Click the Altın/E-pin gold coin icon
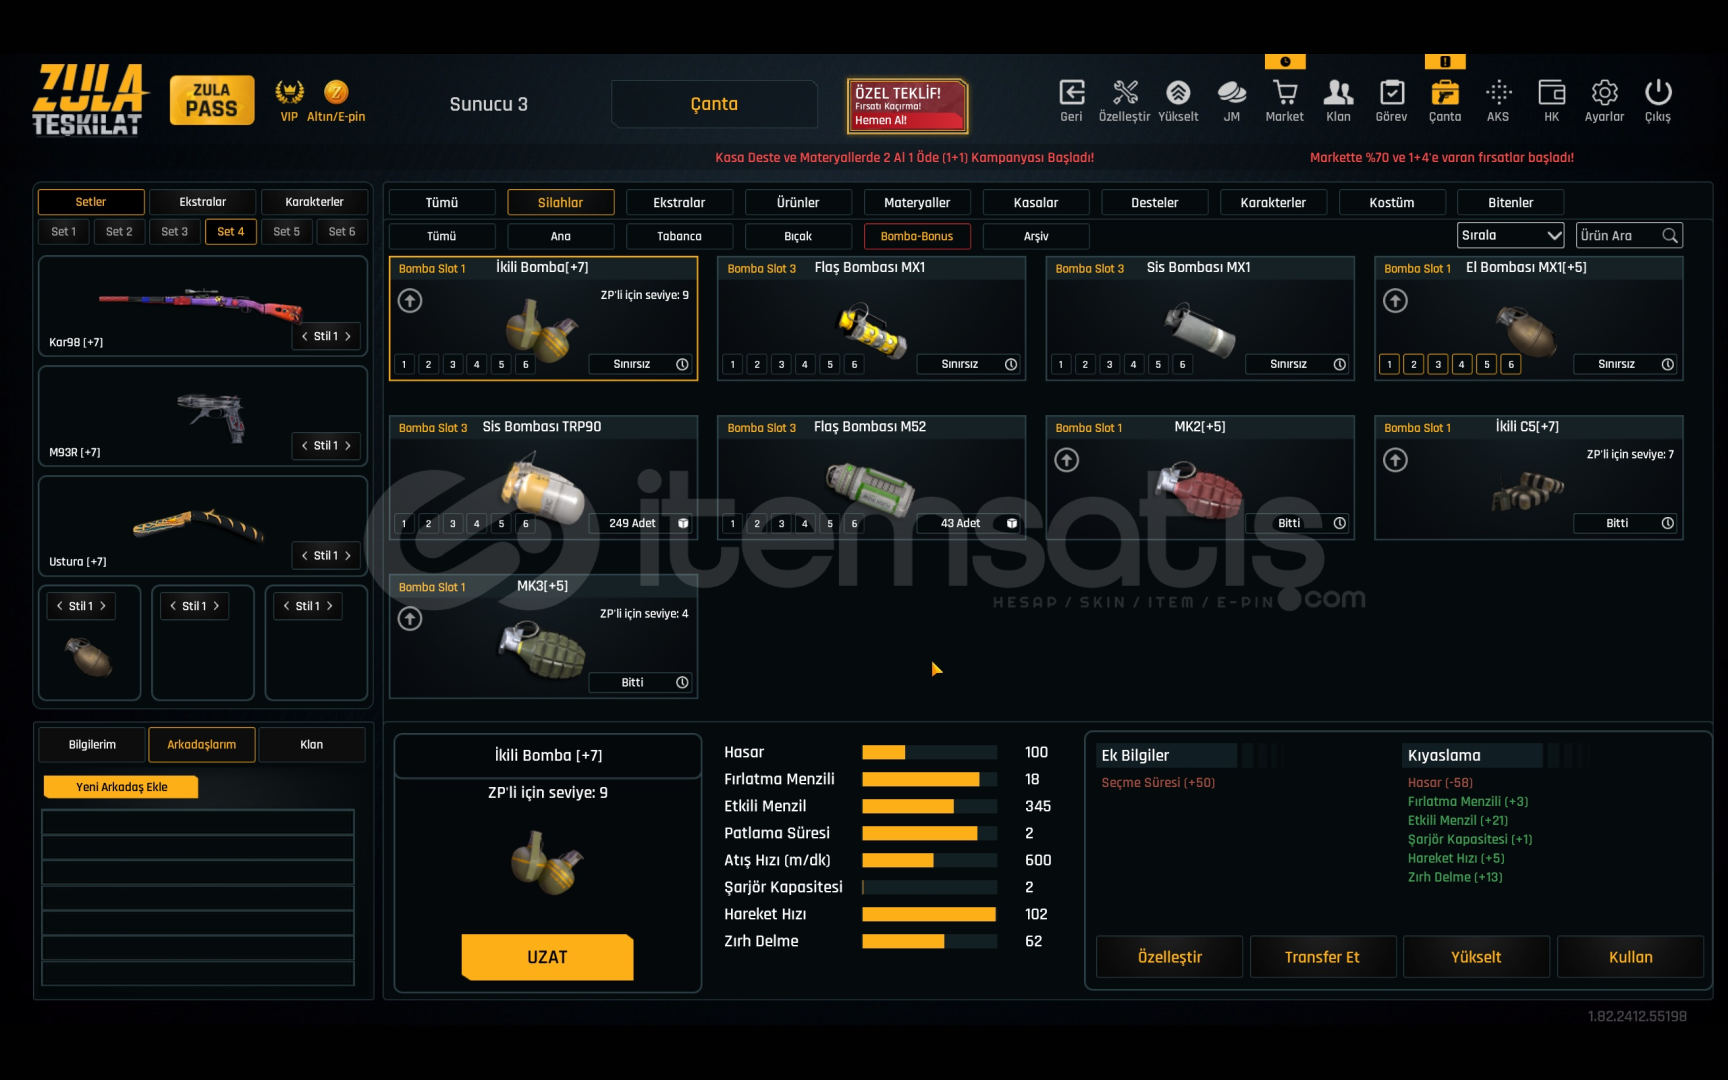Image resolution: width=1728 pixels, height=1080 pixels. point(336,92)
